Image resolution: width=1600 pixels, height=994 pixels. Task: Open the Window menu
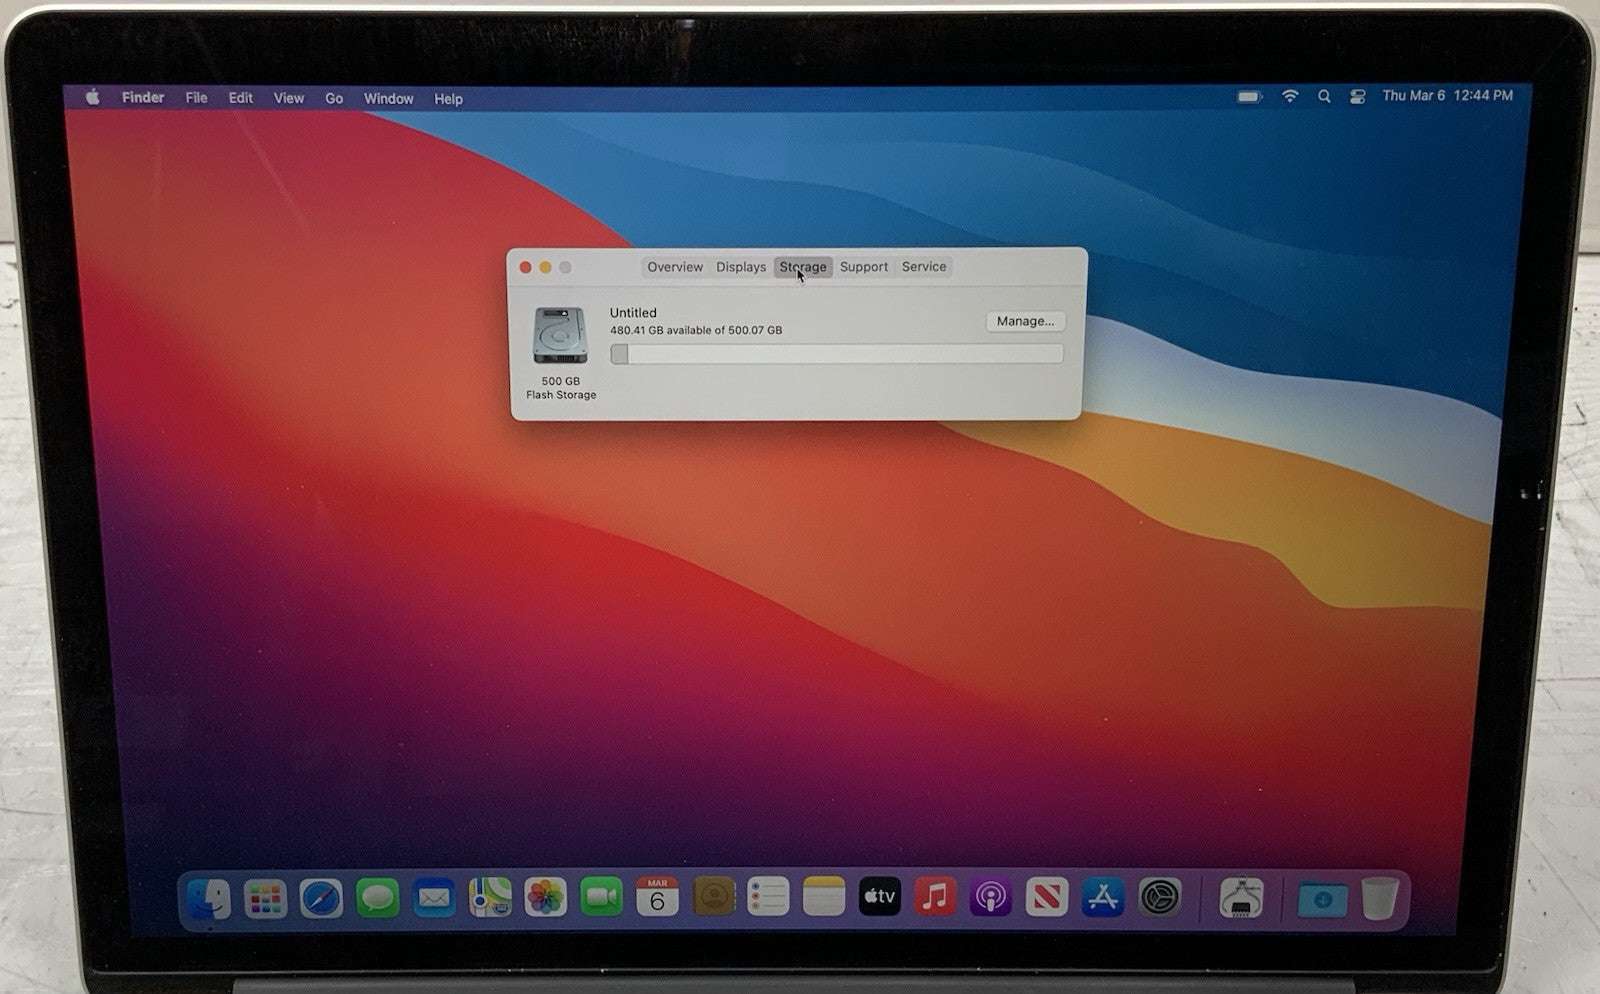coord(388,98)
